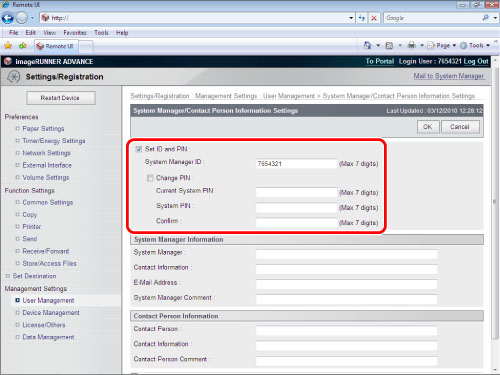Click the Print icon in command bar
This screenshot has width=500, height=375.
click(x=412, y=45)
